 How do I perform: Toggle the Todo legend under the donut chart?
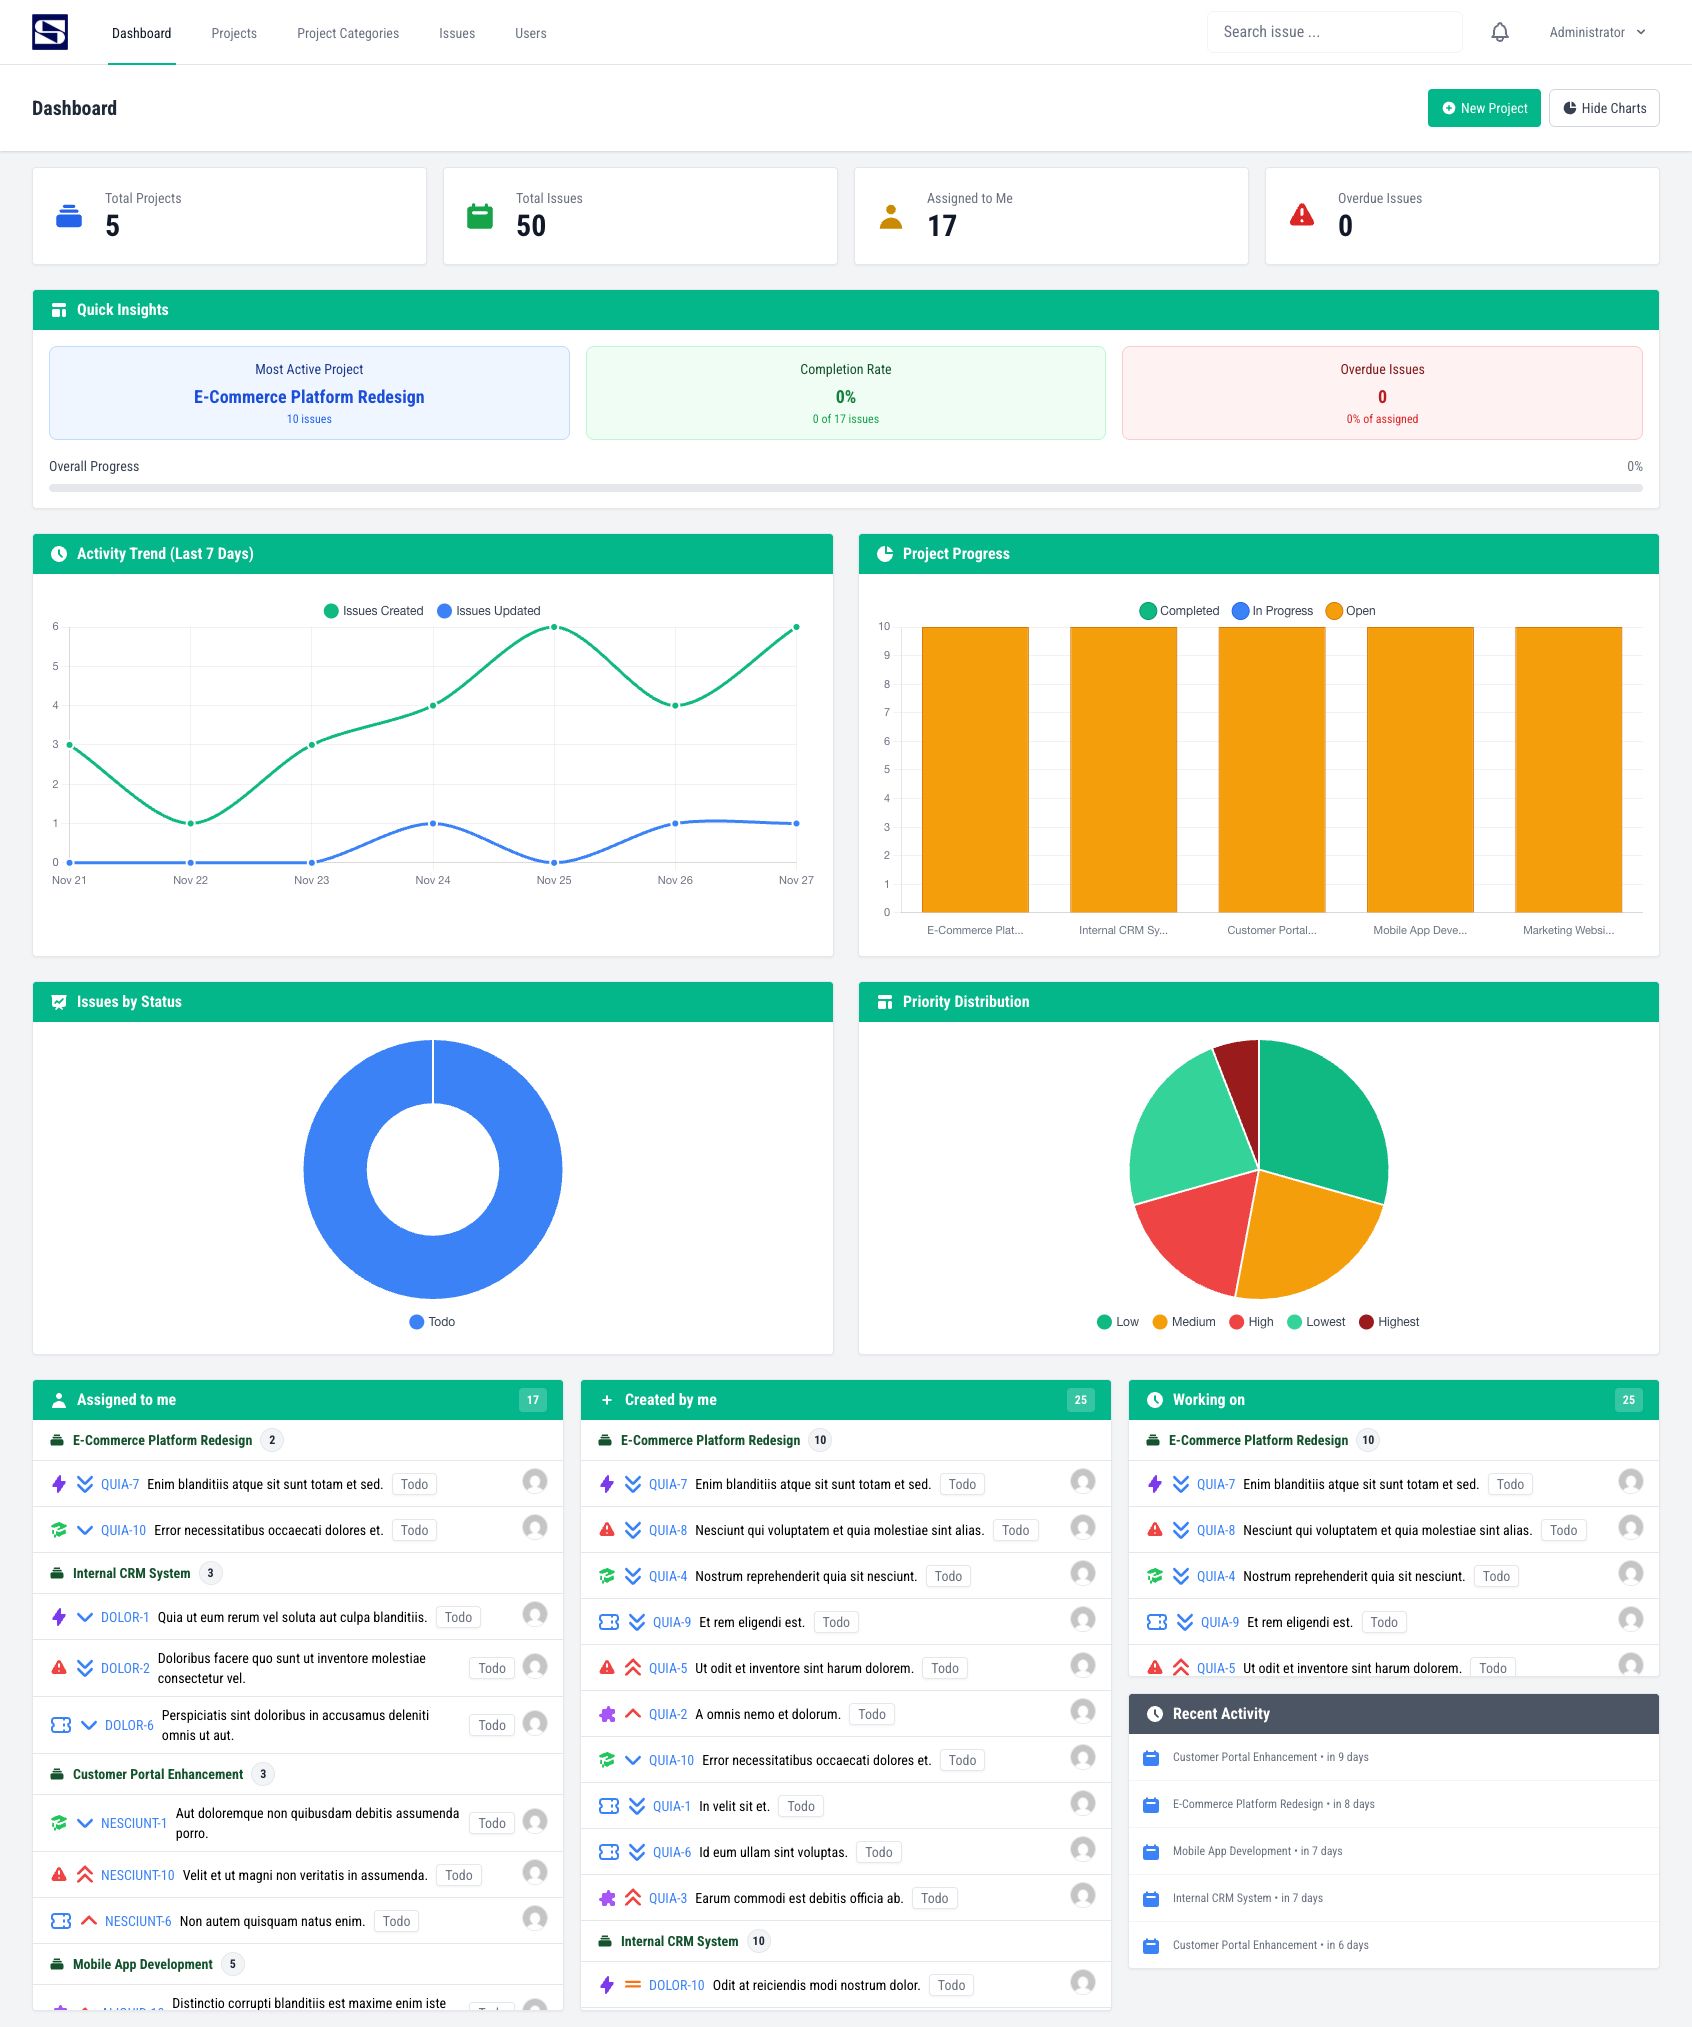pos(432,1322)
